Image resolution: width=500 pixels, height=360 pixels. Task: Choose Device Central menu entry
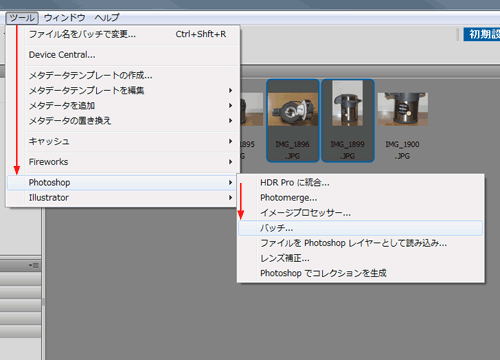coord(123,55)
